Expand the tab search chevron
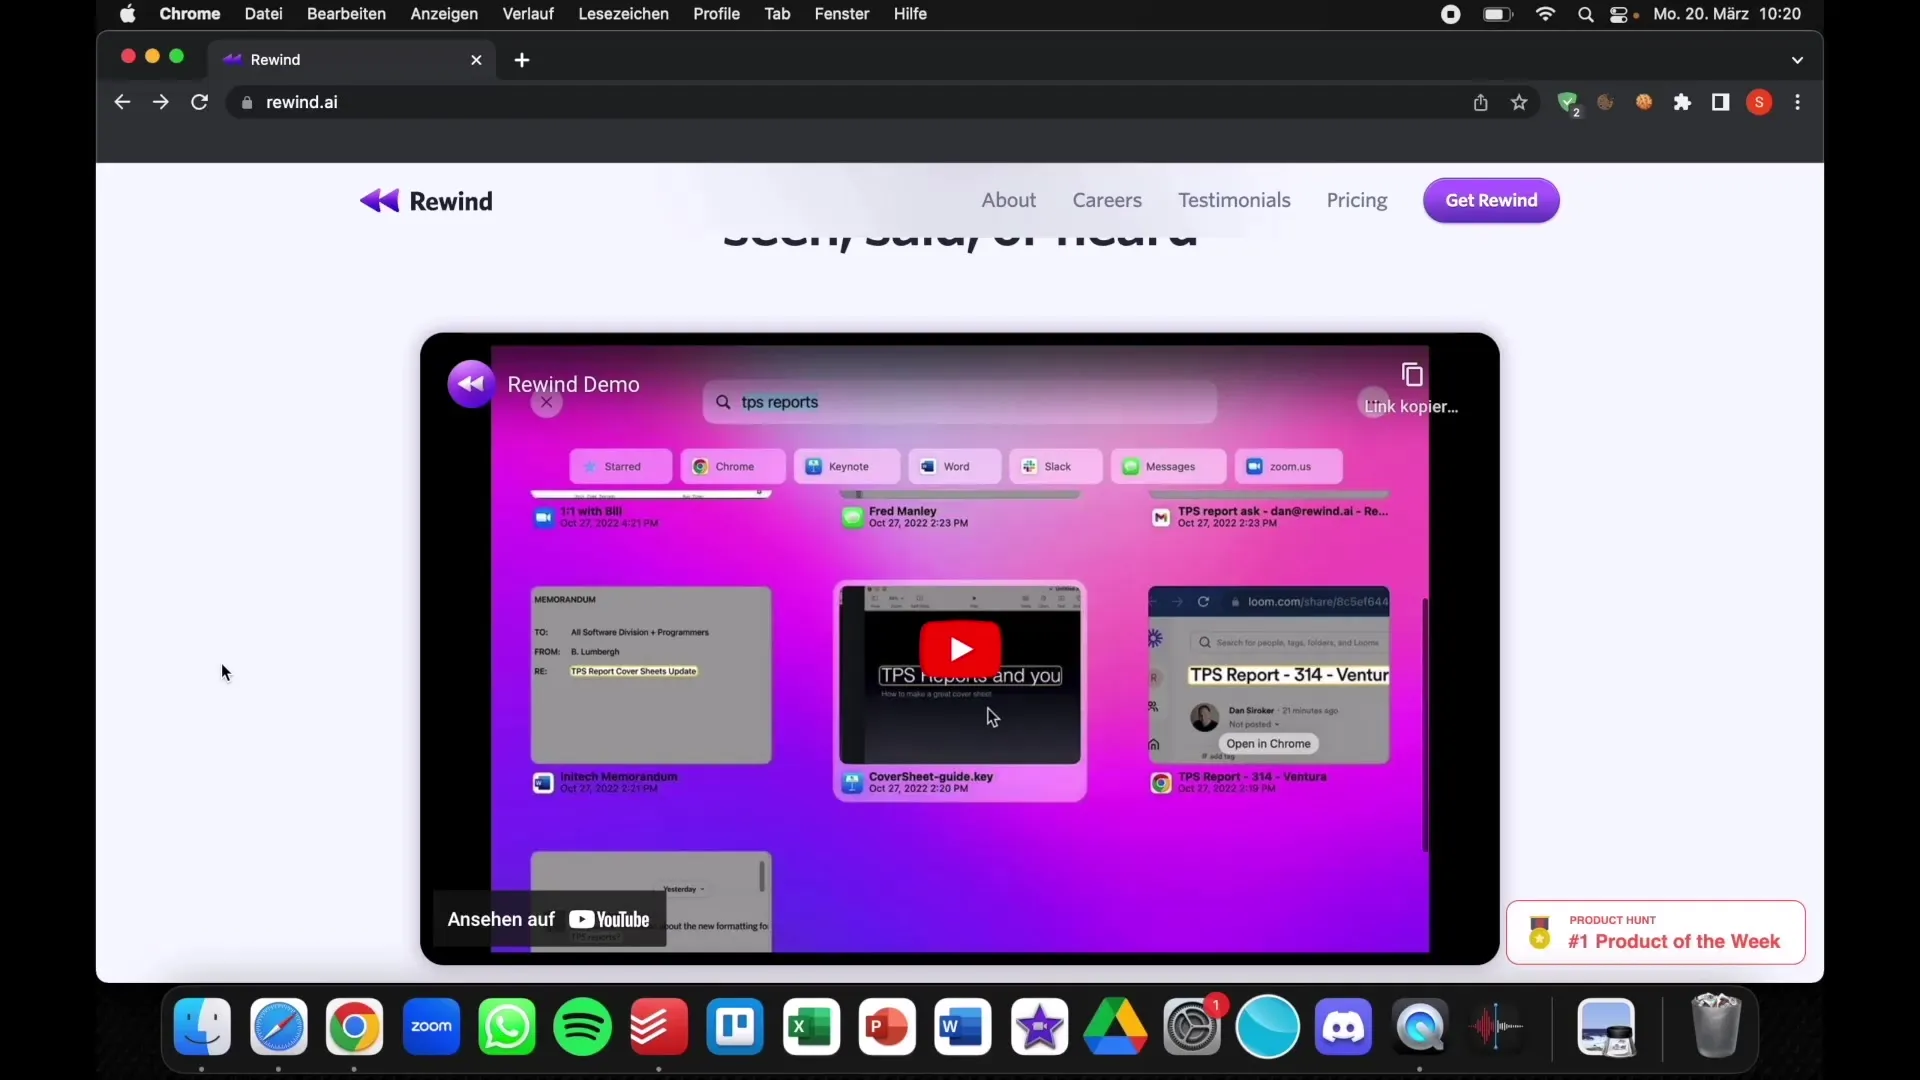 1797,60
